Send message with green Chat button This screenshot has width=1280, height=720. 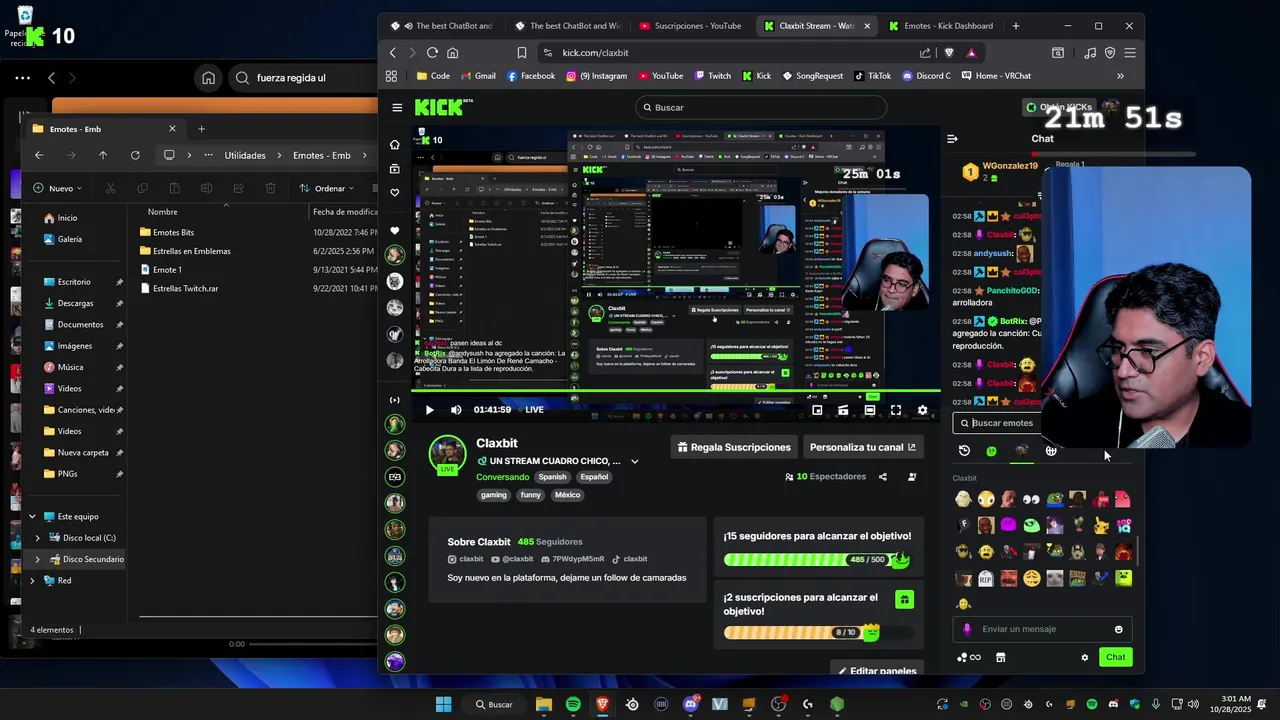(1115, 657)
